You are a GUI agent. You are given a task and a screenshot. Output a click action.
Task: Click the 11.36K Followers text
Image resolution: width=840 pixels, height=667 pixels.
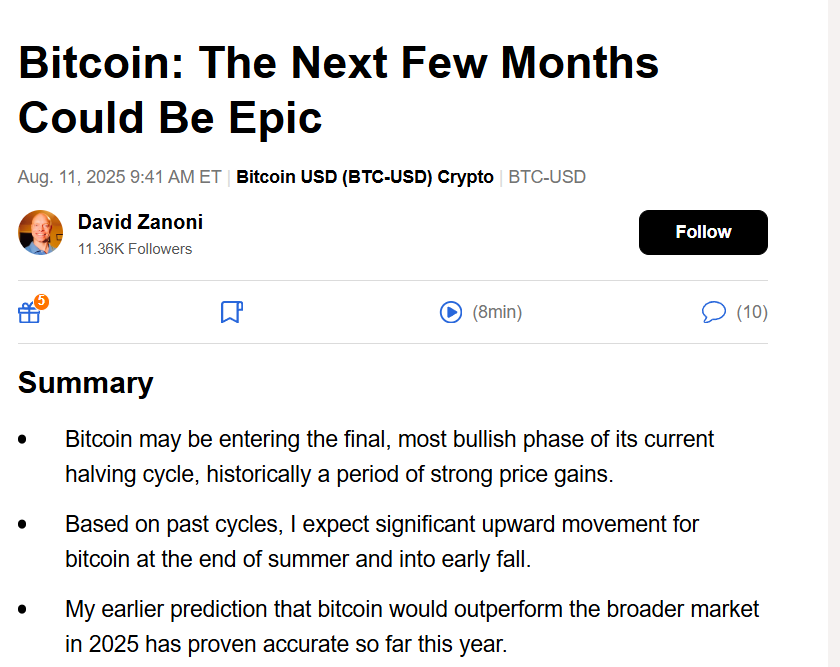pyautogui.click(x=135, y=249)
